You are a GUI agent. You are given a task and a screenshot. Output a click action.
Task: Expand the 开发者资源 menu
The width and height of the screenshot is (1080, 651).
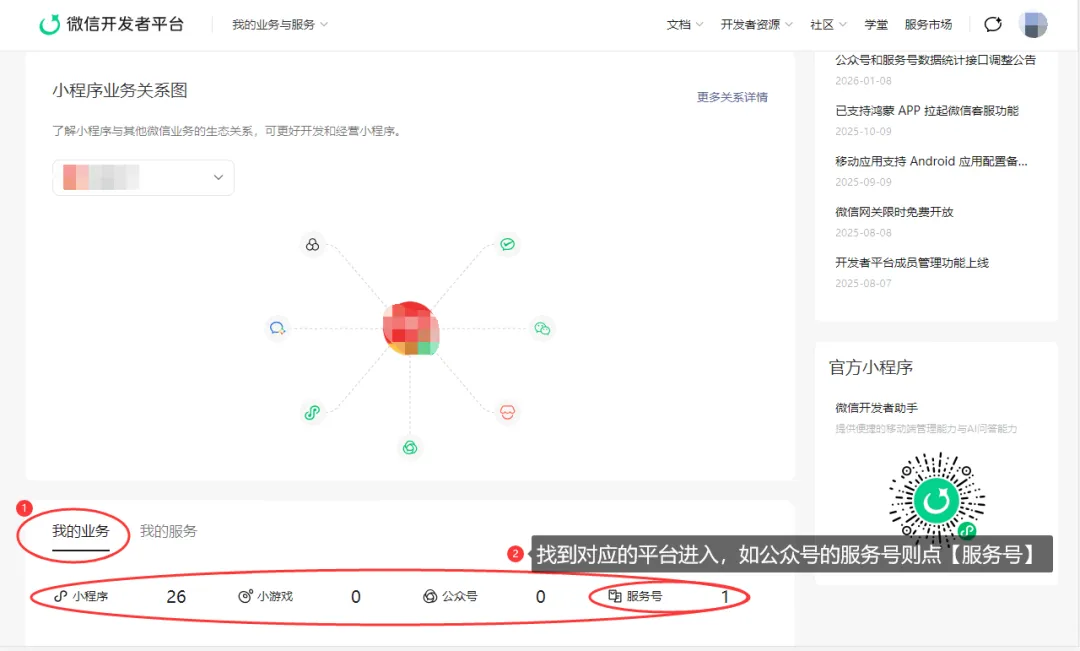click(756, 25)
